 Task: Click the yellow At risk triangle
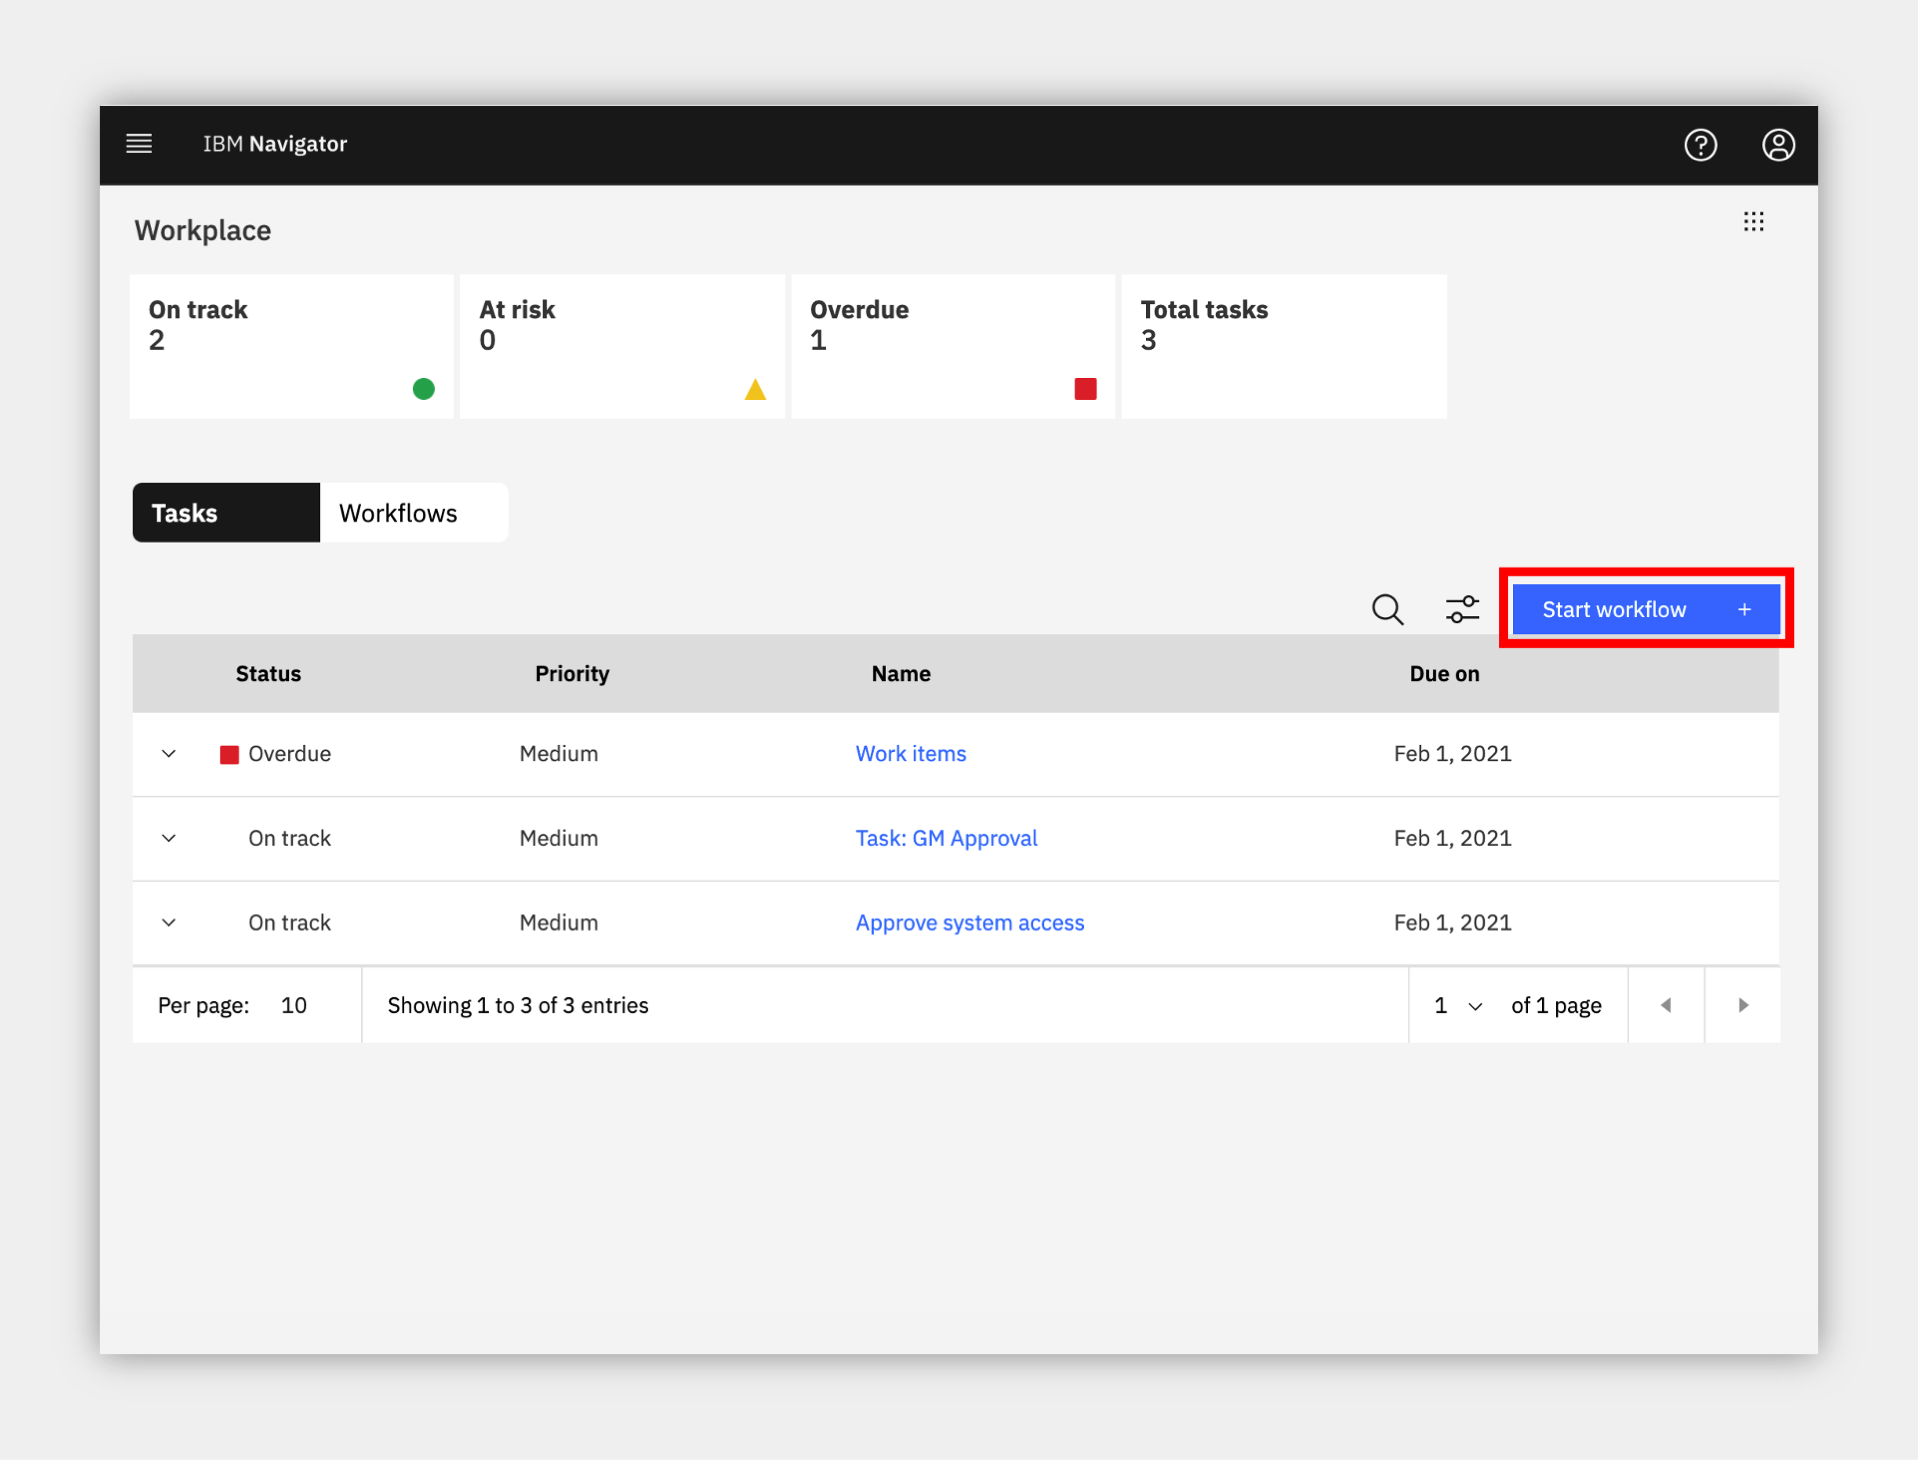tap(755, 389)
